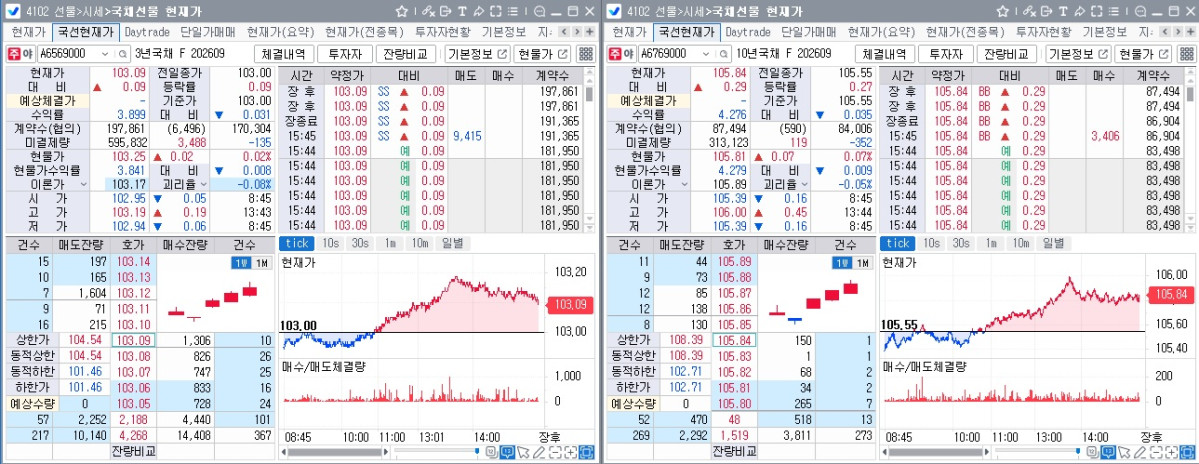Click share arrow icon in left window title
The height and width of the screenshot is (464, 1199).
pyautogui.click(x=479, y=11)
